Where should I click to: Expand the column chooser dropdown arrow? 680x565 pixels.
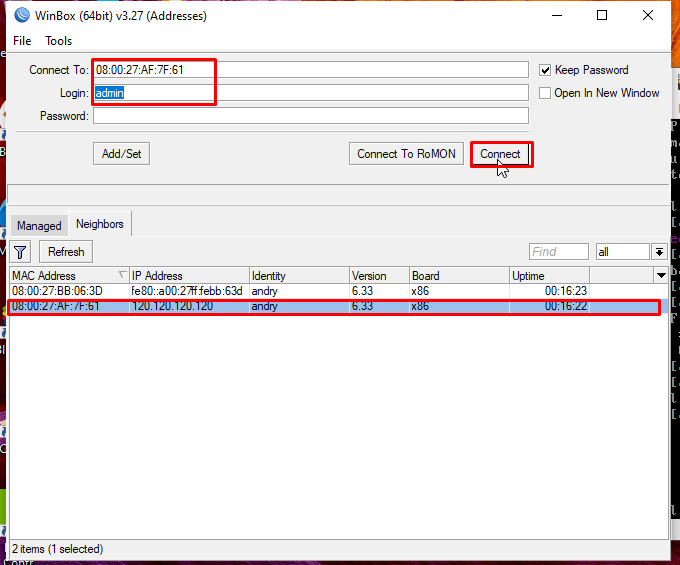[660, 275]
